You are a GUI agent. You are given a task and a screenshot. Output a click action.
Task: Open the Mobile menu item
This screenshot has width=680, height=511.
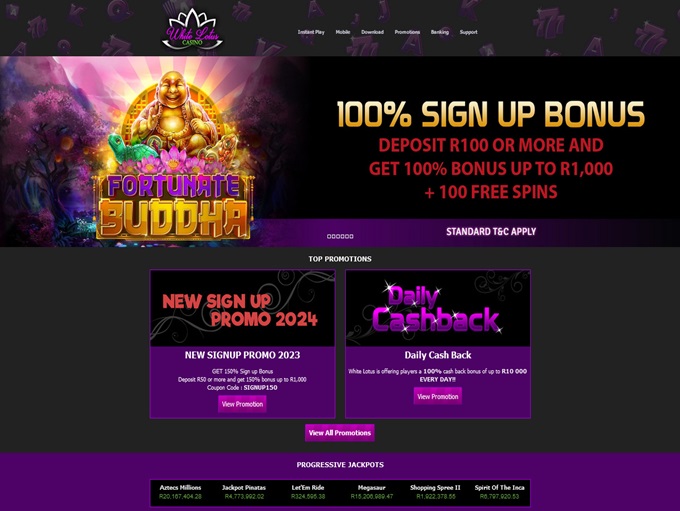(343, 32)
